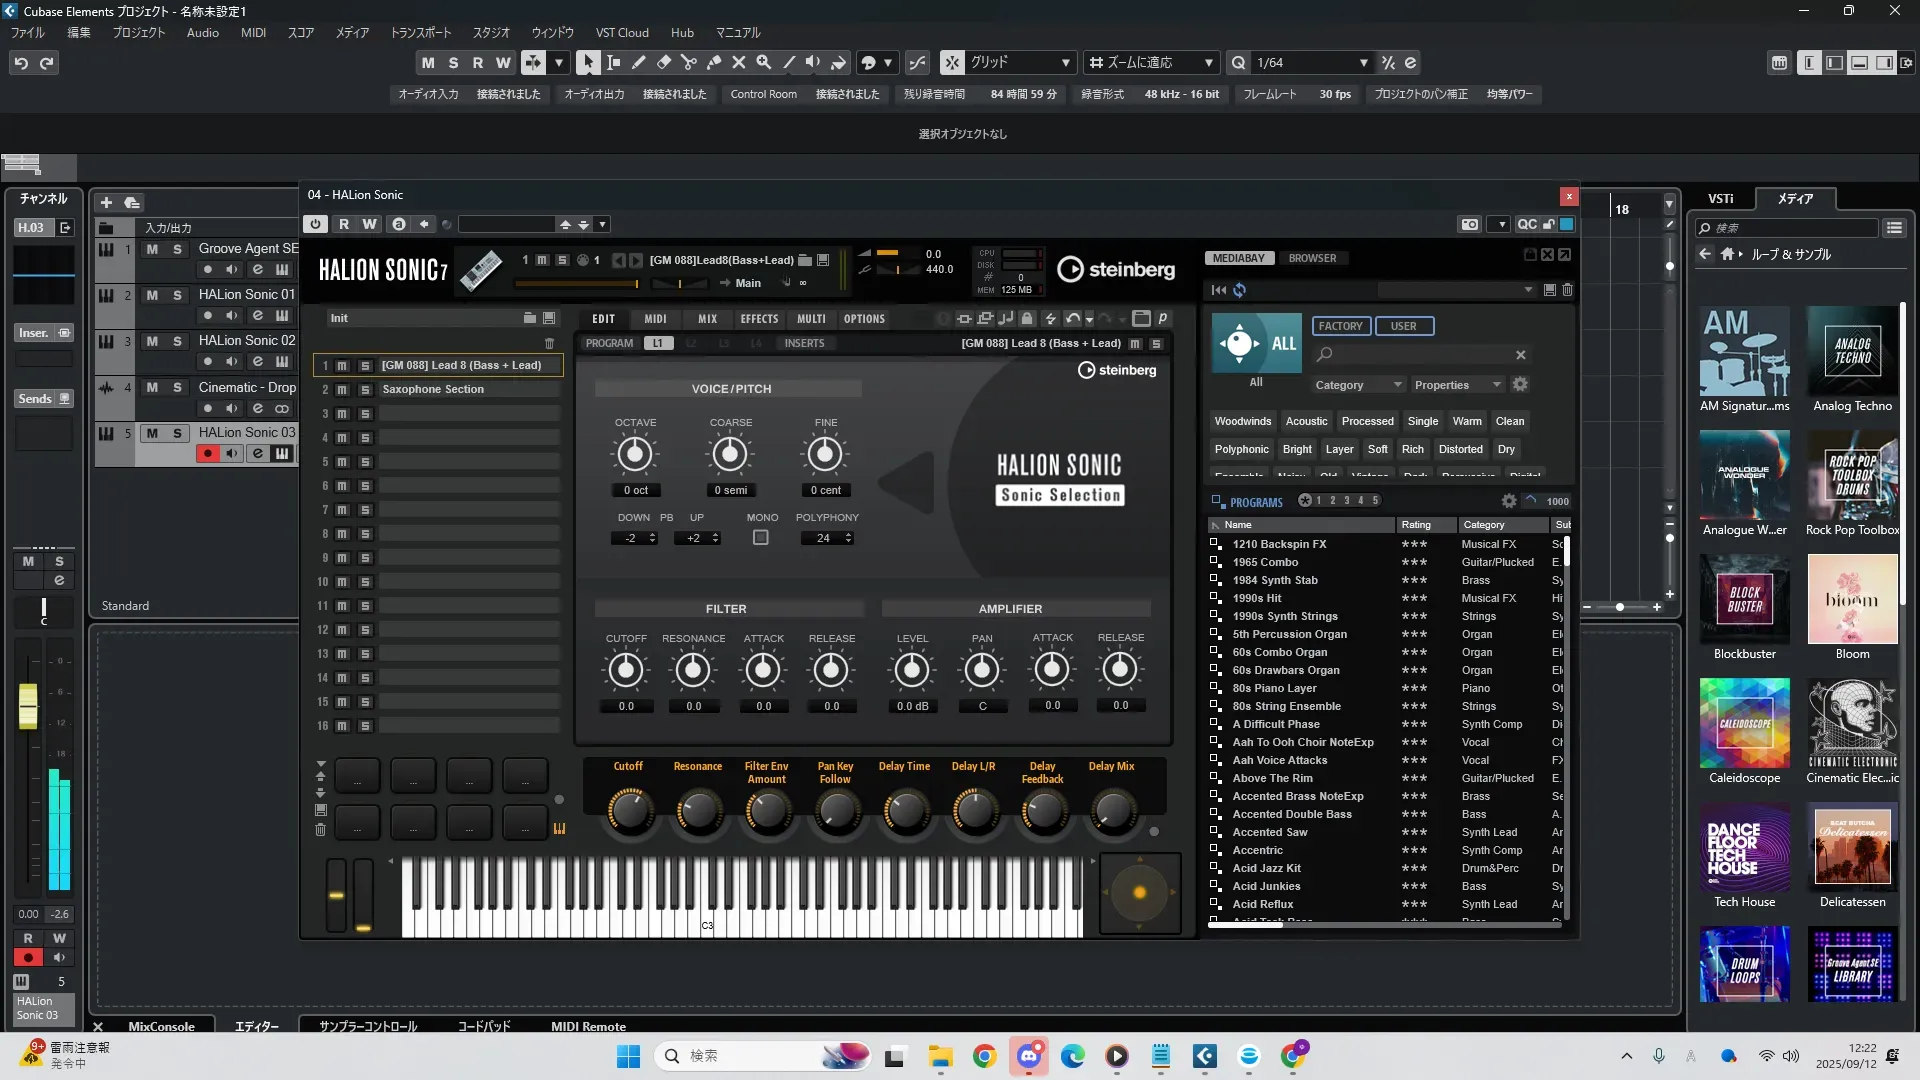
Task: Select the Zoom magnifier tool
Action: pyautogui.click(x=763, y=62)
